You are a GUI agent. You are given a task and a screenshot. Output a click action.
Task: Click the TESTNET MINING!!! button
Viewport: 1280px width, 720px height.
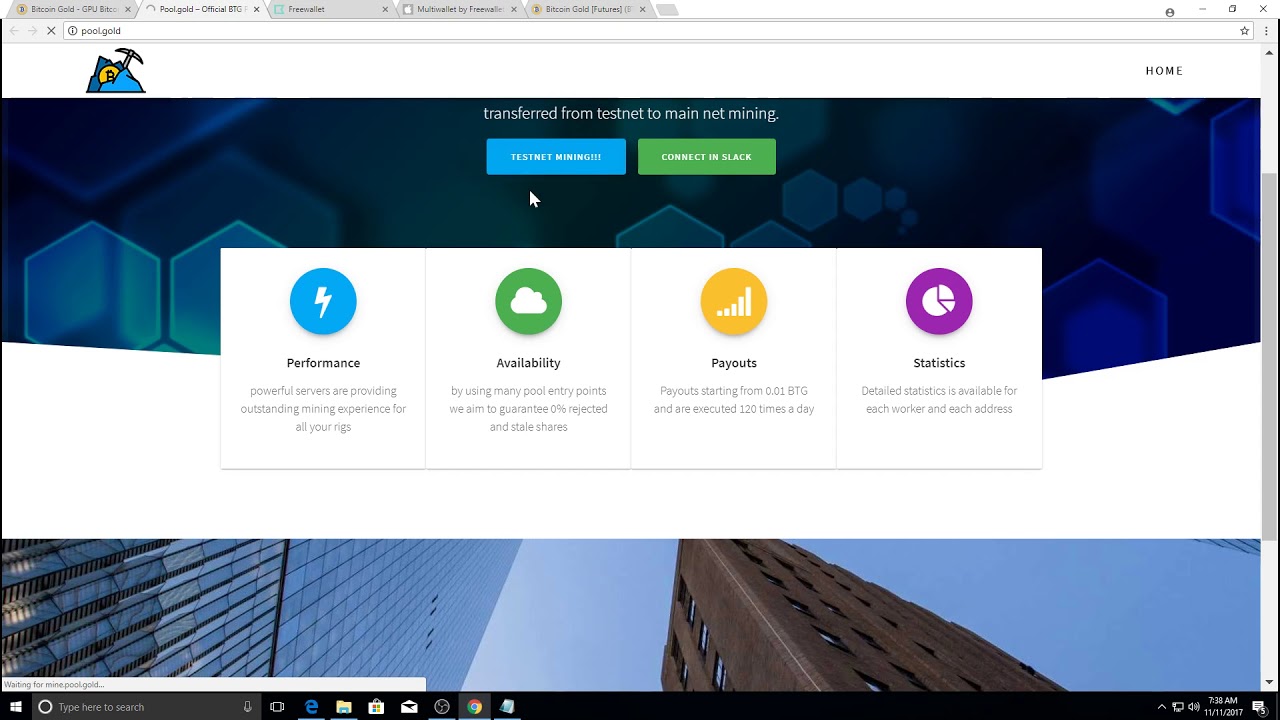tap(556, 157)
